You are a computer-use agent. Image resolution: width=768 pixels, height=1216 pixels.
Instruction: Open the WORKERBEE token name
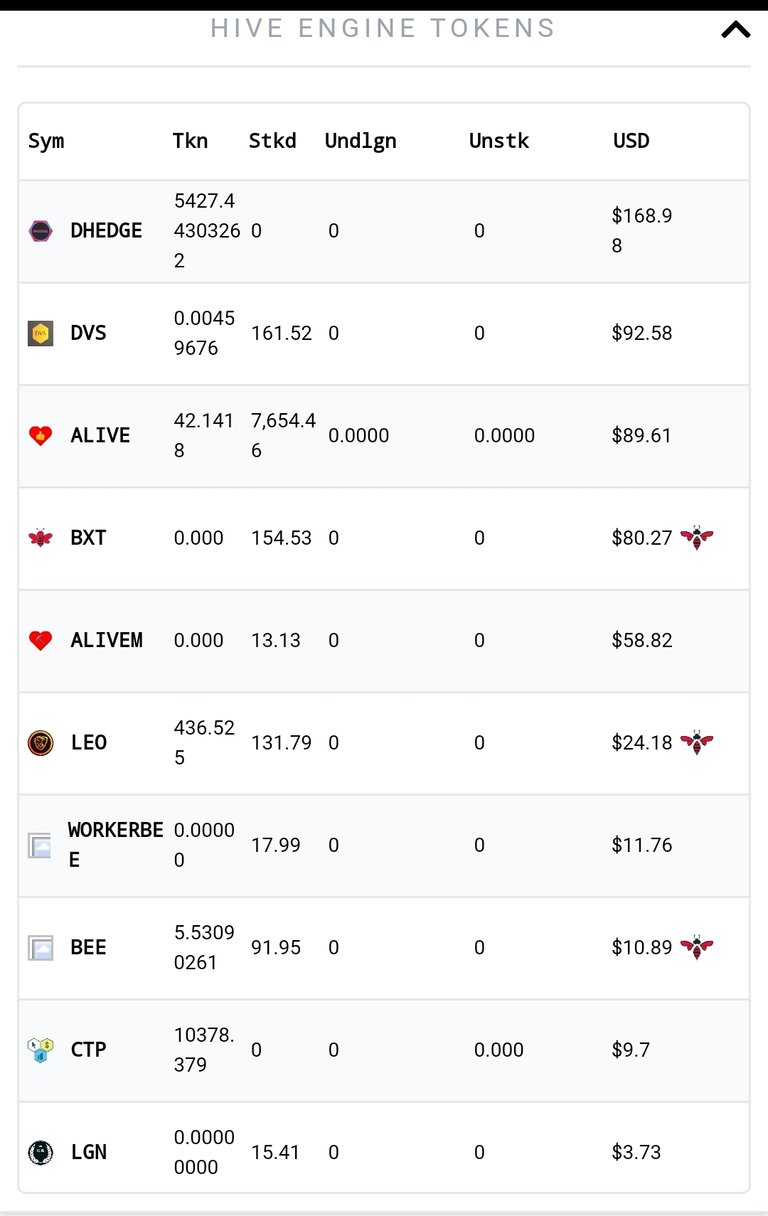pos(115,845)
